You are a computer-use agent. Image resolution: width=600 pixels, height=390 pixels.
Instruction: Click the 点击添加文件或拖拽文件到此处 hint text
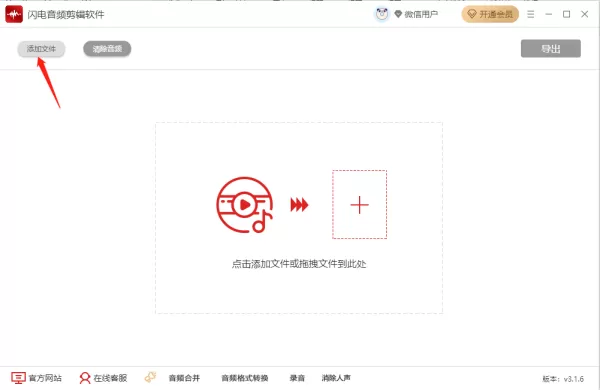299,264
